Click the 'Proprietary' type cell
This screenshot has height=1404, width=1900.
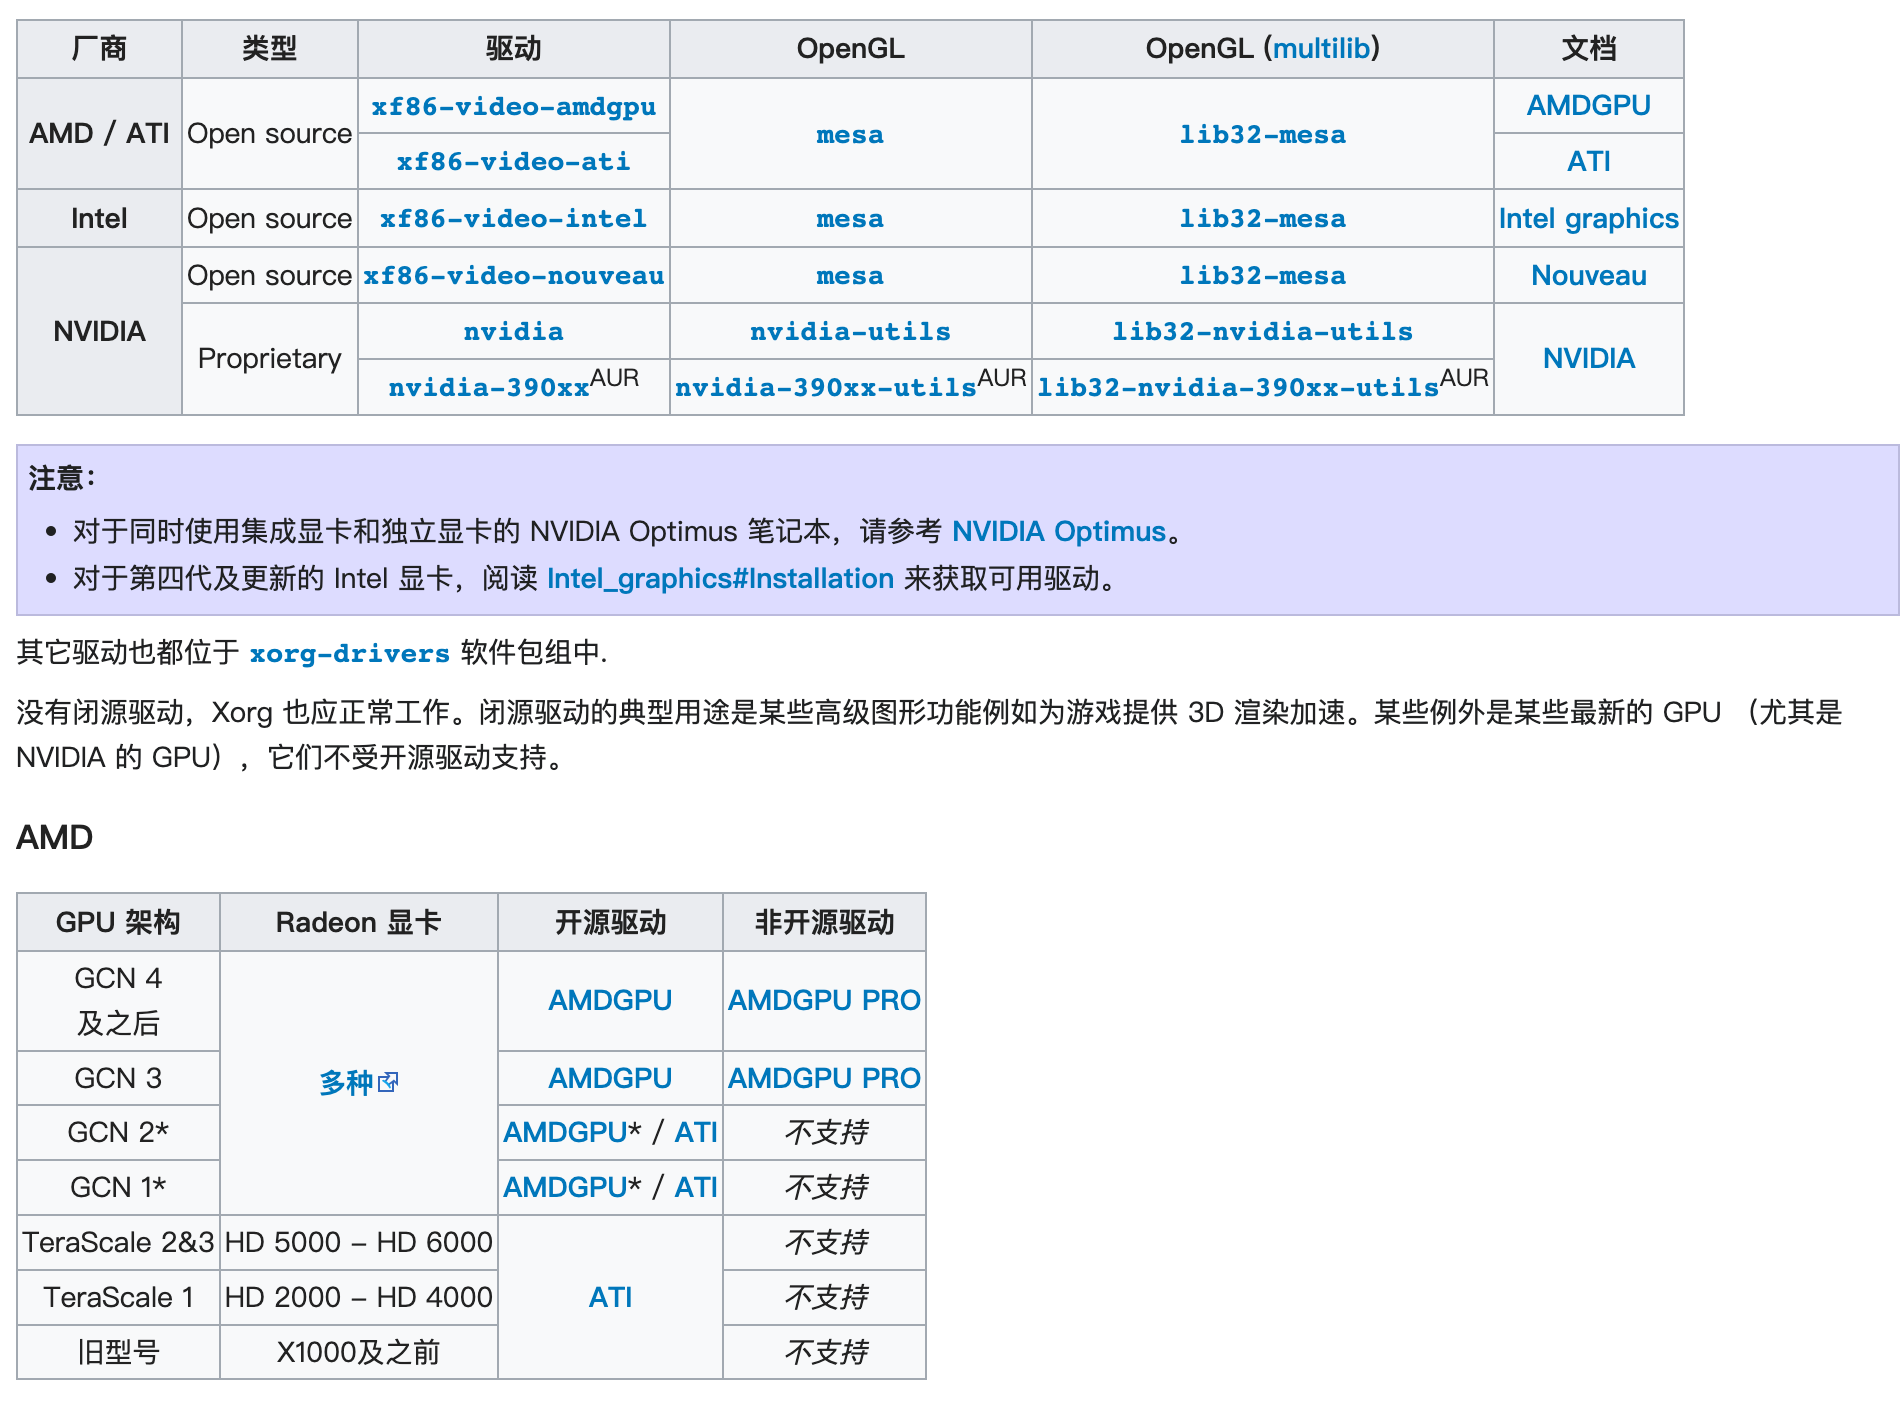pos(269,358)
